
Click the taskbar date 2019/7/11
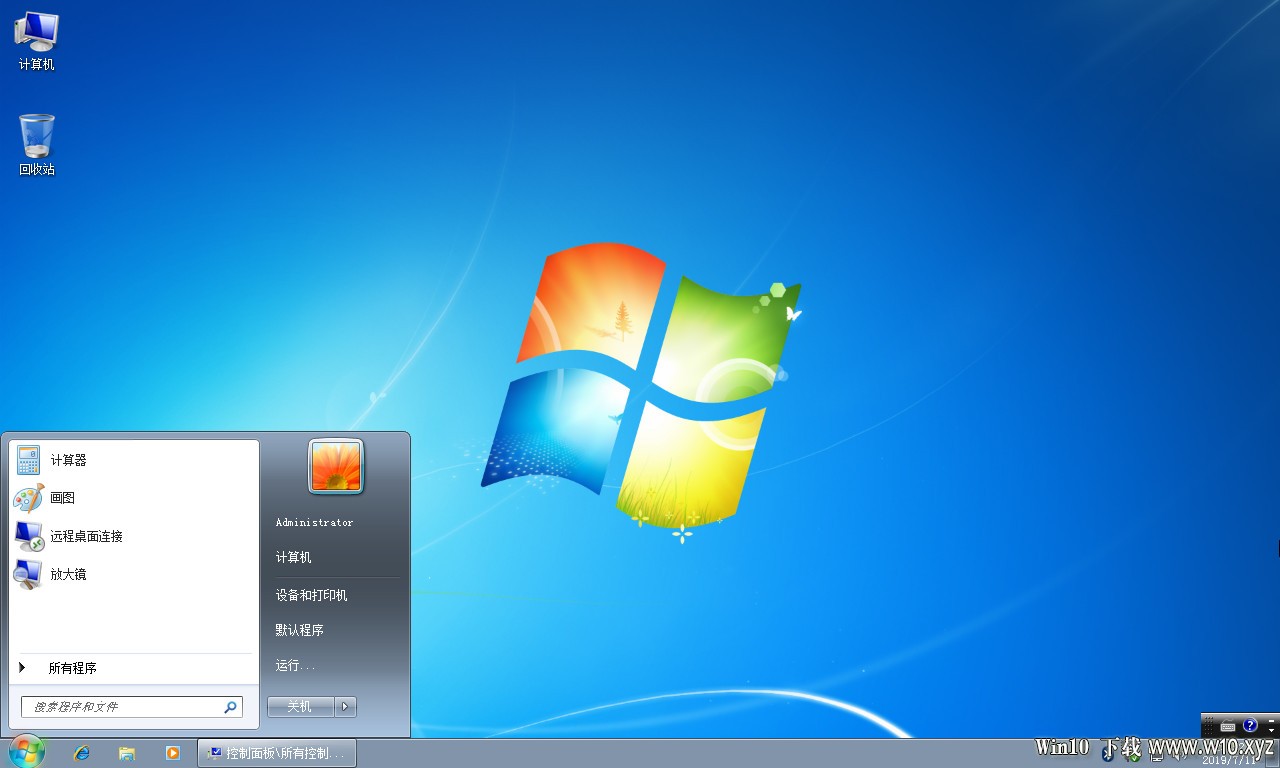[x=1228, y=761]
